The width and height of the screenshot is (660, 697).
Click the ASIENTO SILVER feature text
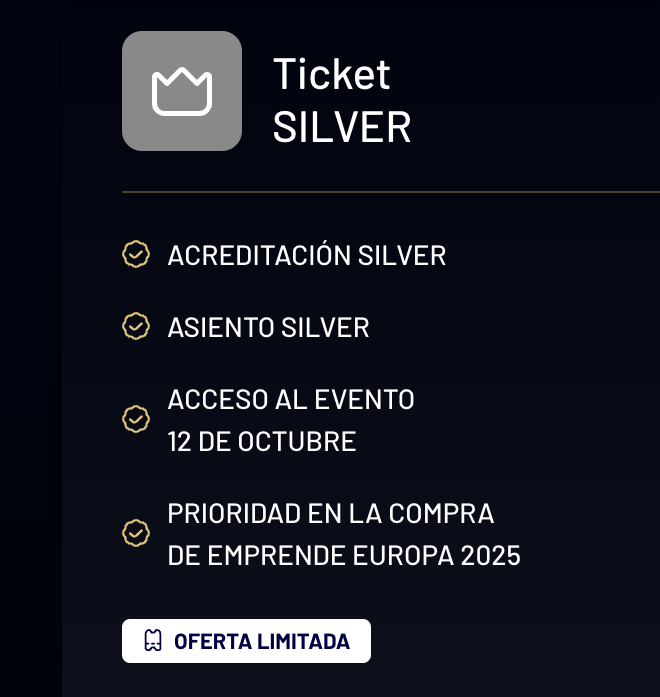[x=268, y=328]
